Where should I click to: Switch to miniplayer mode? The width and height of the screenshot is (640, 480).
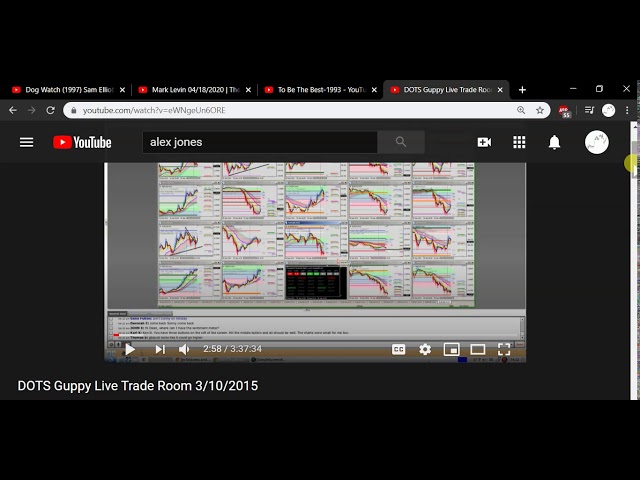pyautogui.click(x=451, y=349)
